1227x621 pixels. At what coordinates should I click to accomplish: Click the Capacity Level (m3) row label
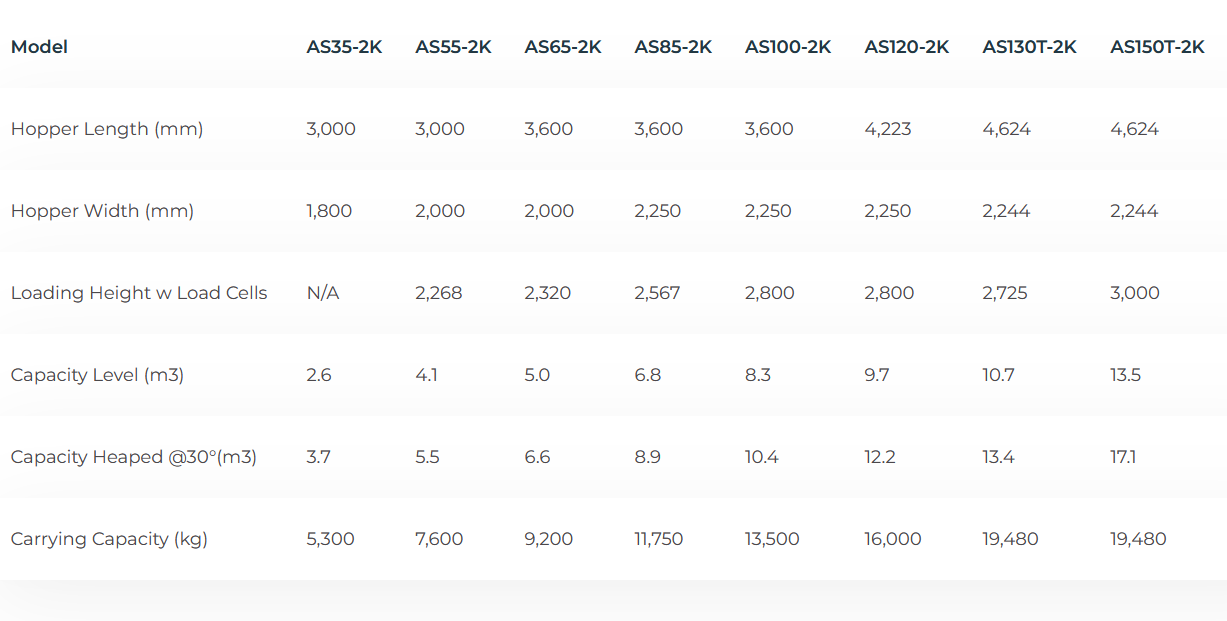(x=97, y=375)
